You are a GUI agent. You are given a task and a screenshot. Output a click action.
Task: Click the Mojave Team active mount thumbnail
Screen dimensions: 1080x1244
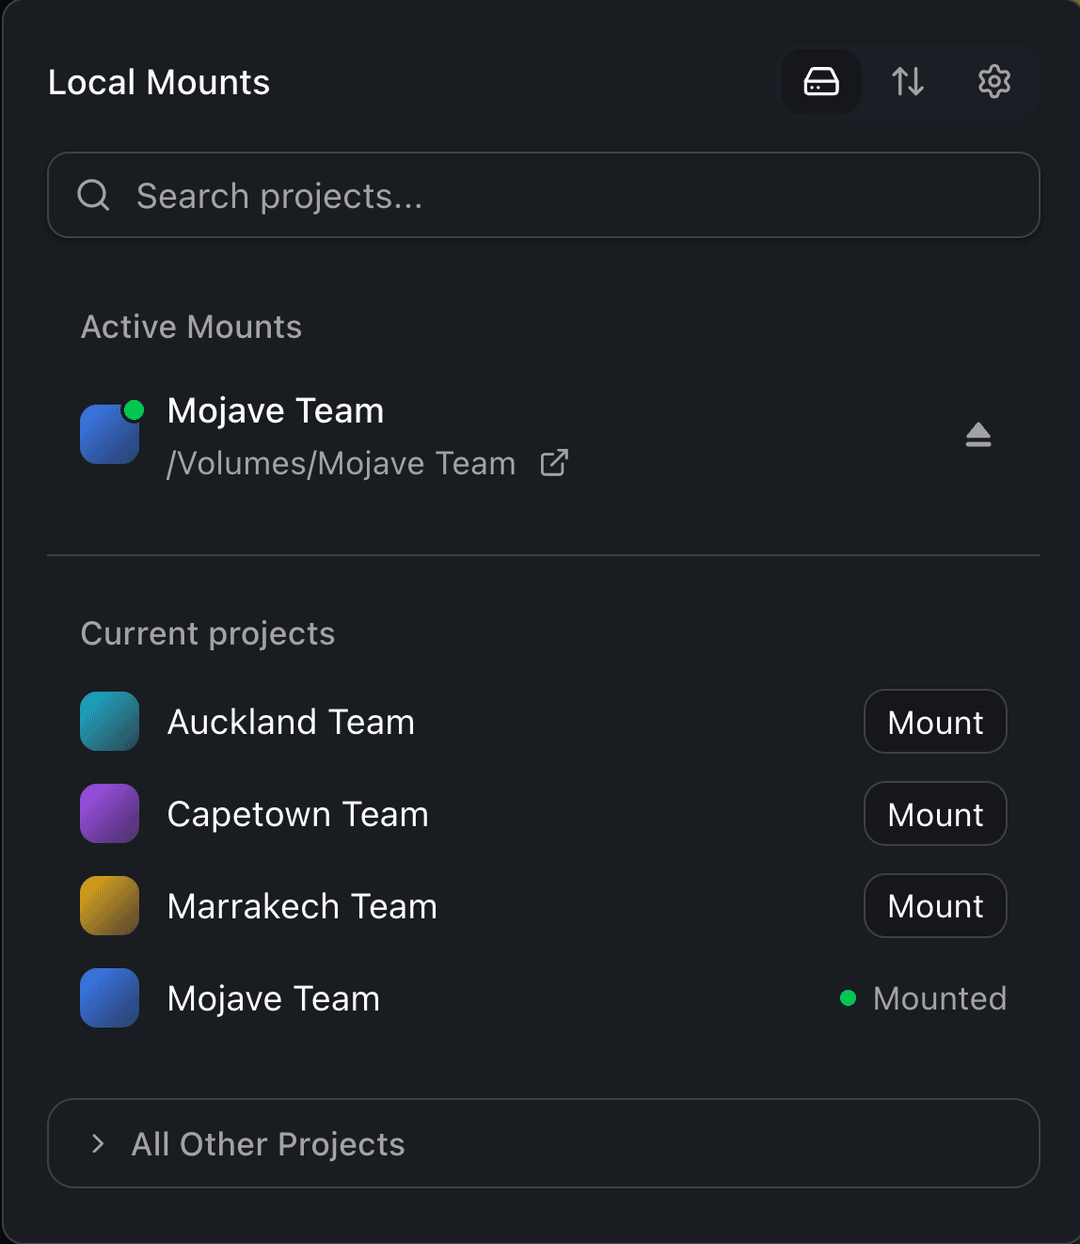click(x=109, y=433)
